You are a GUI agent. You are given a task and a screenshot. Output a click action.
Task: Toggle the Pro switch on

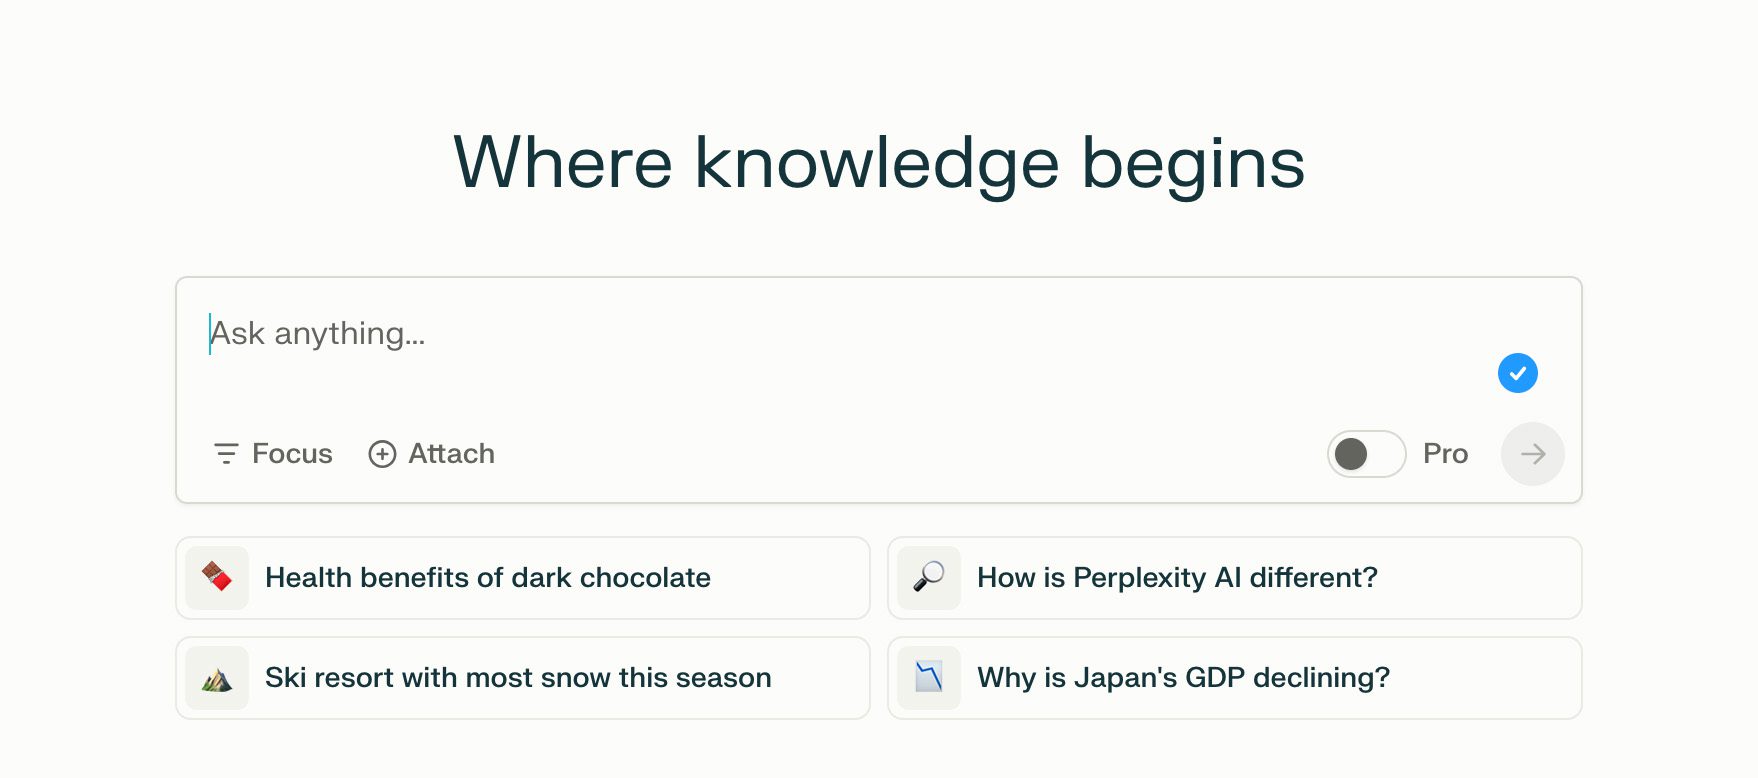point(1366,454)
